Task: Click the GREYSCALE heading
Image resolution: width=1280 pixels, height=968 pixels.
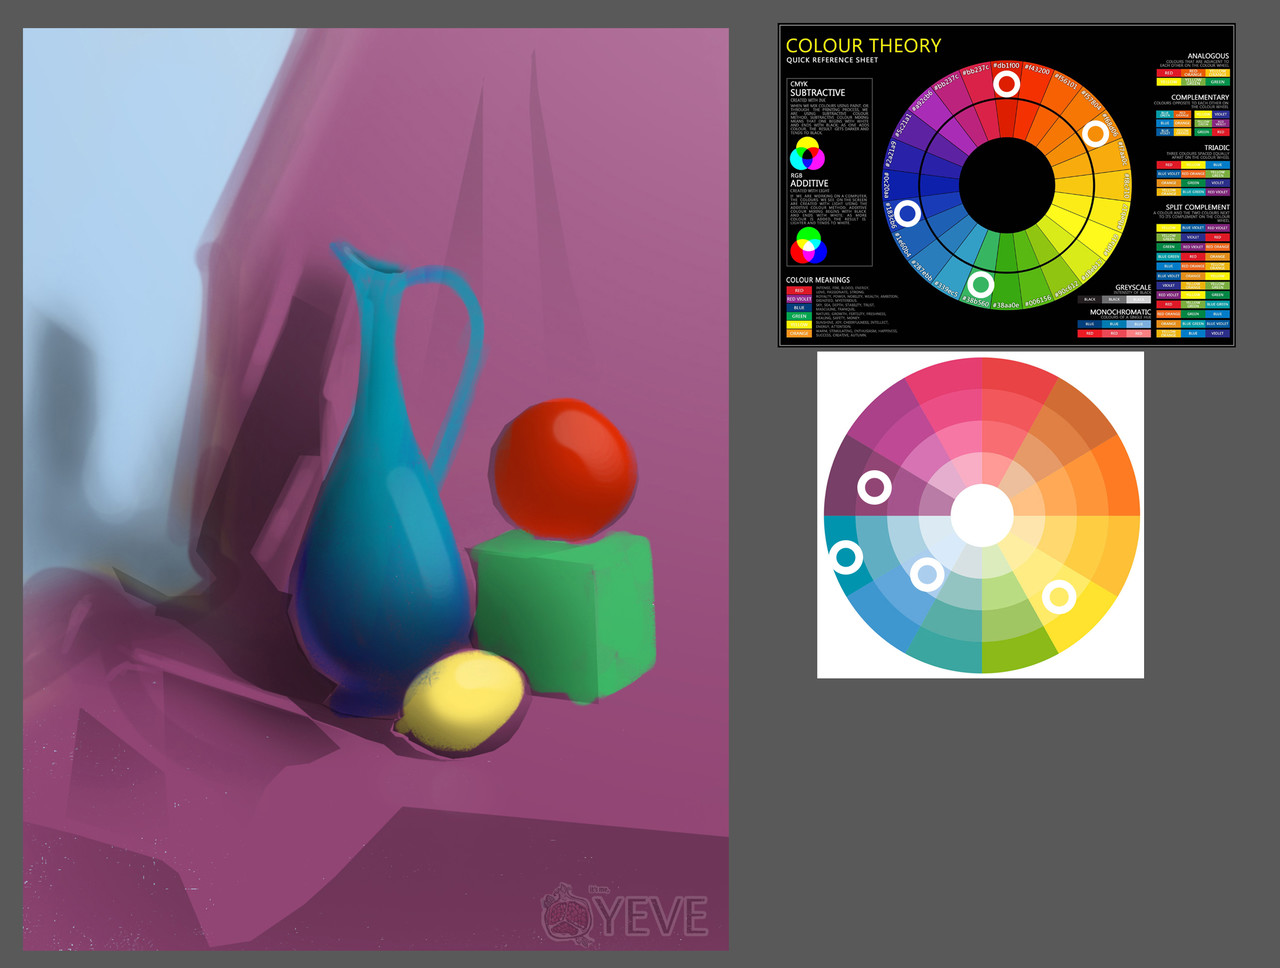Action: pos(1133,287)
